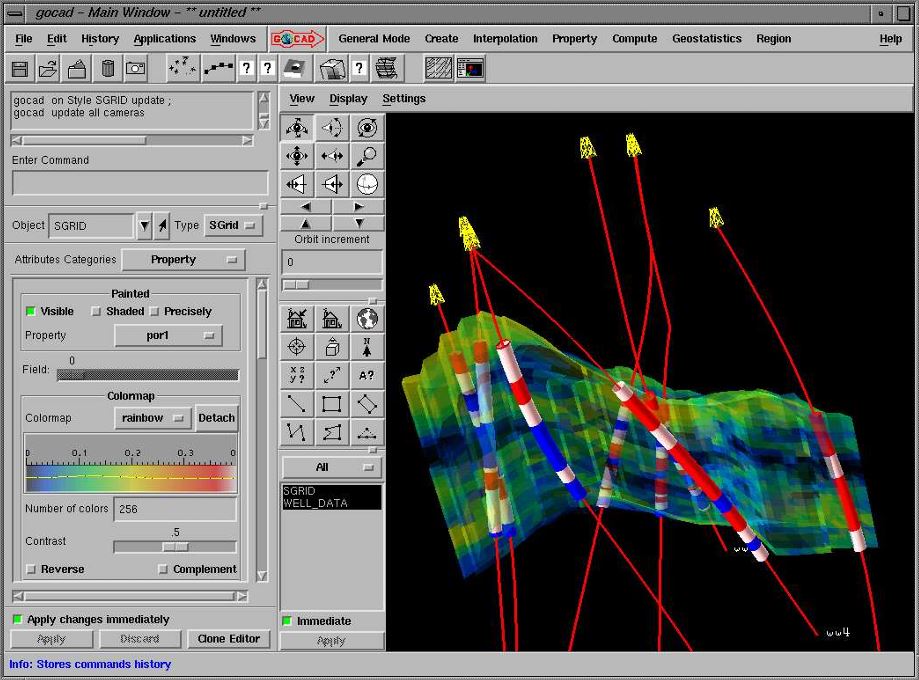This screenshot has height=680, width=919.
Task: Select the magnifying glass zoom tool
Action: (367, 156)
